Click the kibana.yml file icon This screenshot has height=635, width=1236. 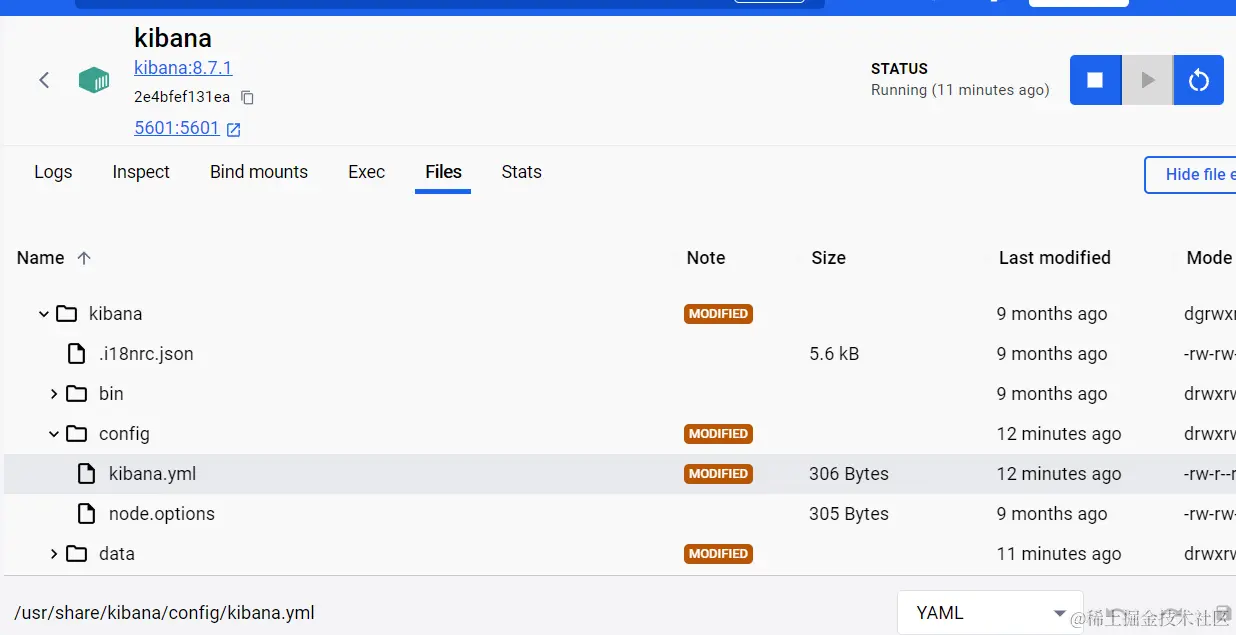tap(87, 474)
